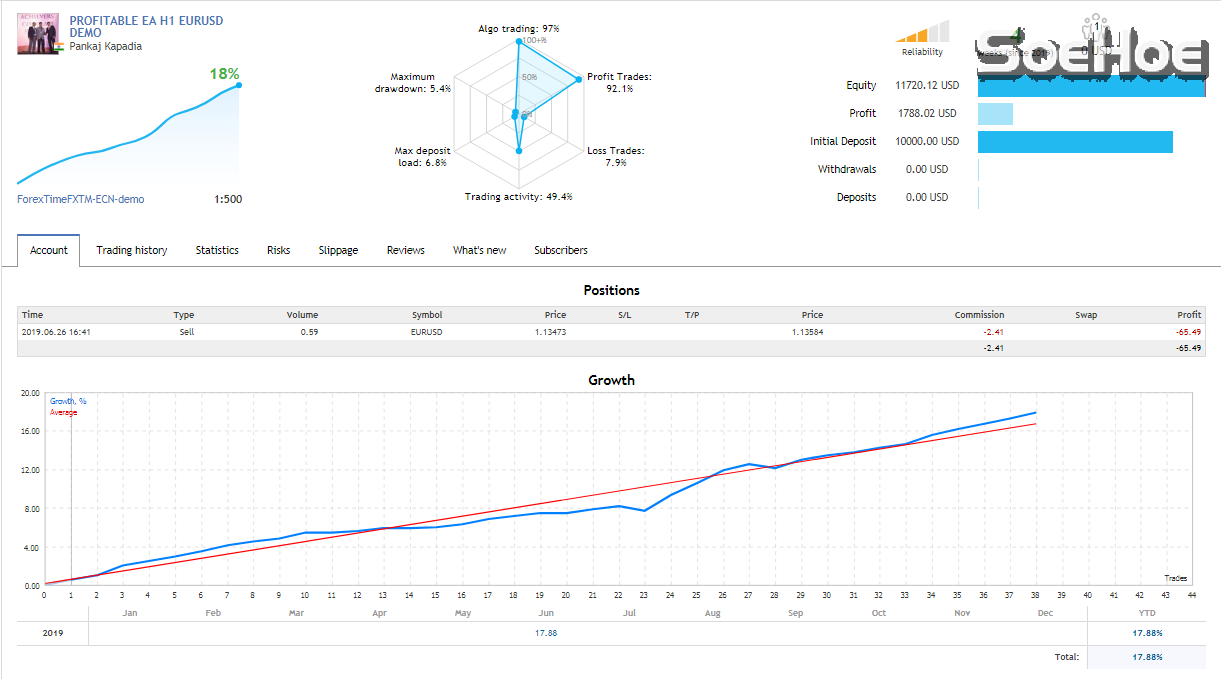Open the Statistics tab
Screen dimensions: 1221x679
coord(216,250)
